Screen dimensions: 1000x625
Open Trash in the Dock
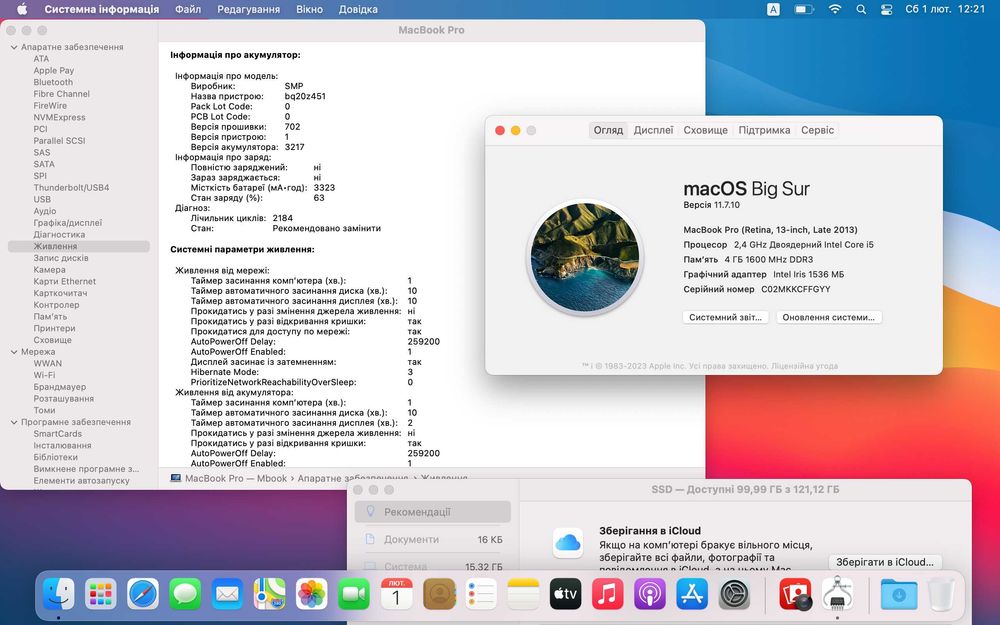941,594
